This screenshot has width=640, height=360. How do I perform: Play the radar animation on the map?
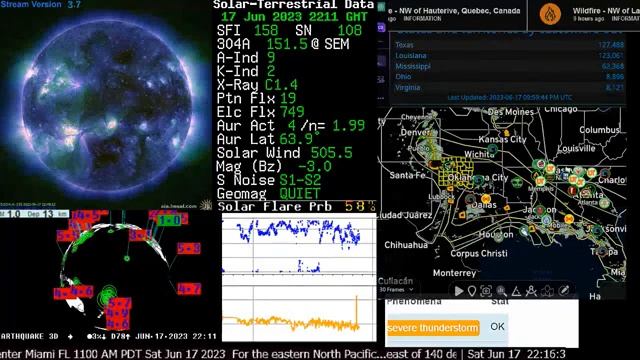coord(459,291)
